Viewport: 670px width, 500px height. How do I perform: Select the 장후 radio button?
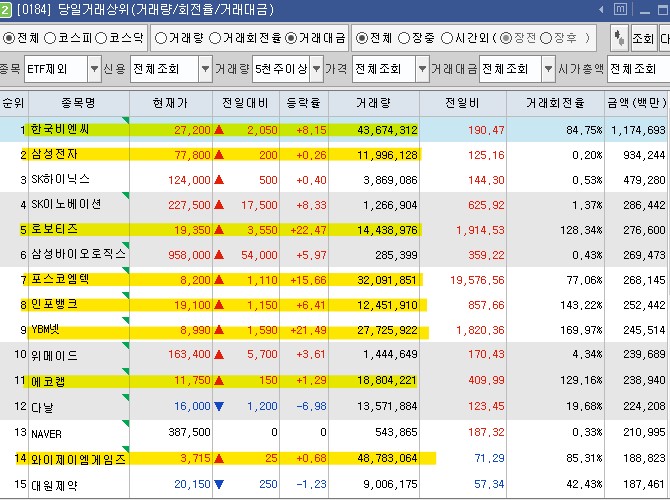click(x=546, y=38)
